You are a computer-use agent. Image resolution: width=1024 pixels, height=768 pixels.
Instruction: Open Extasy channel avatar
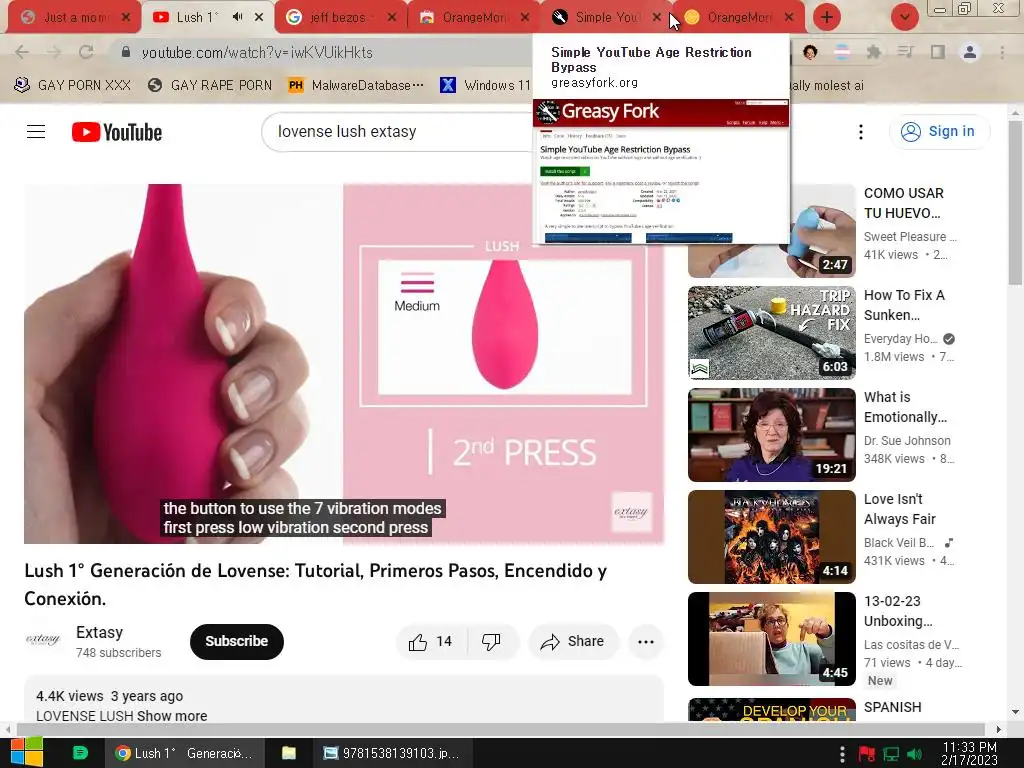43,640
